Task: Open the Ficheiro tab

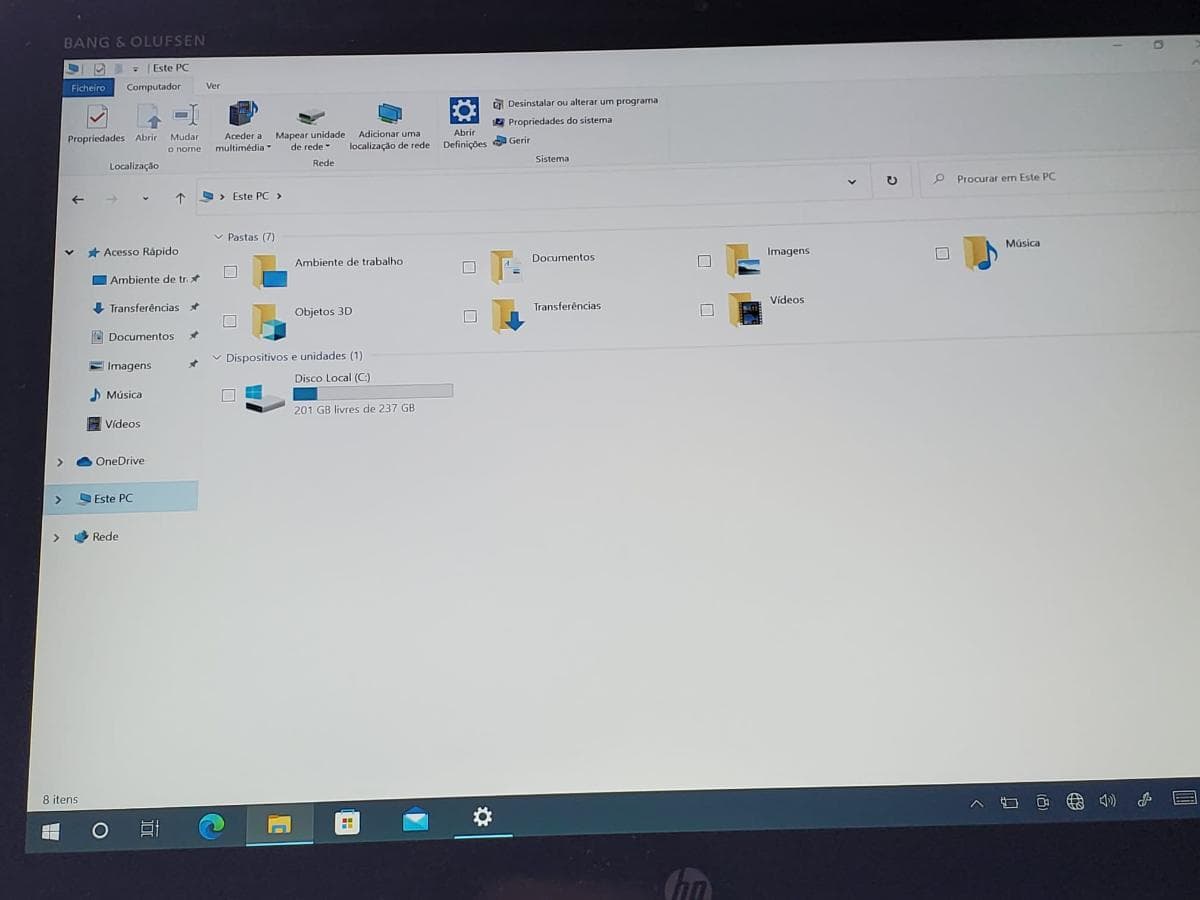Action: [x=88, y=88]
